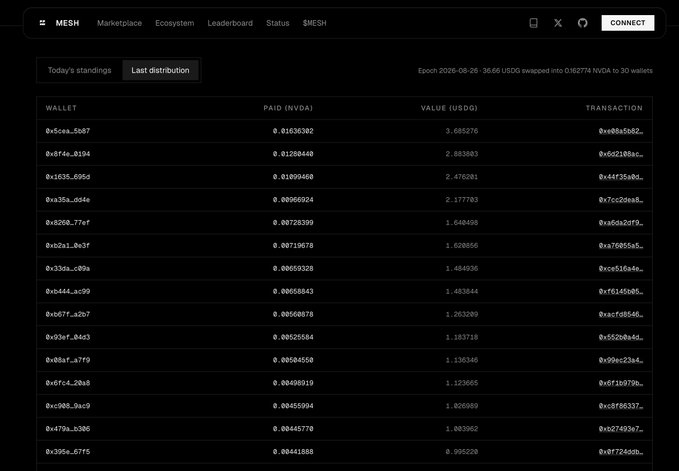
Task: Click paid amount 0.01280440
Action: 293,154
